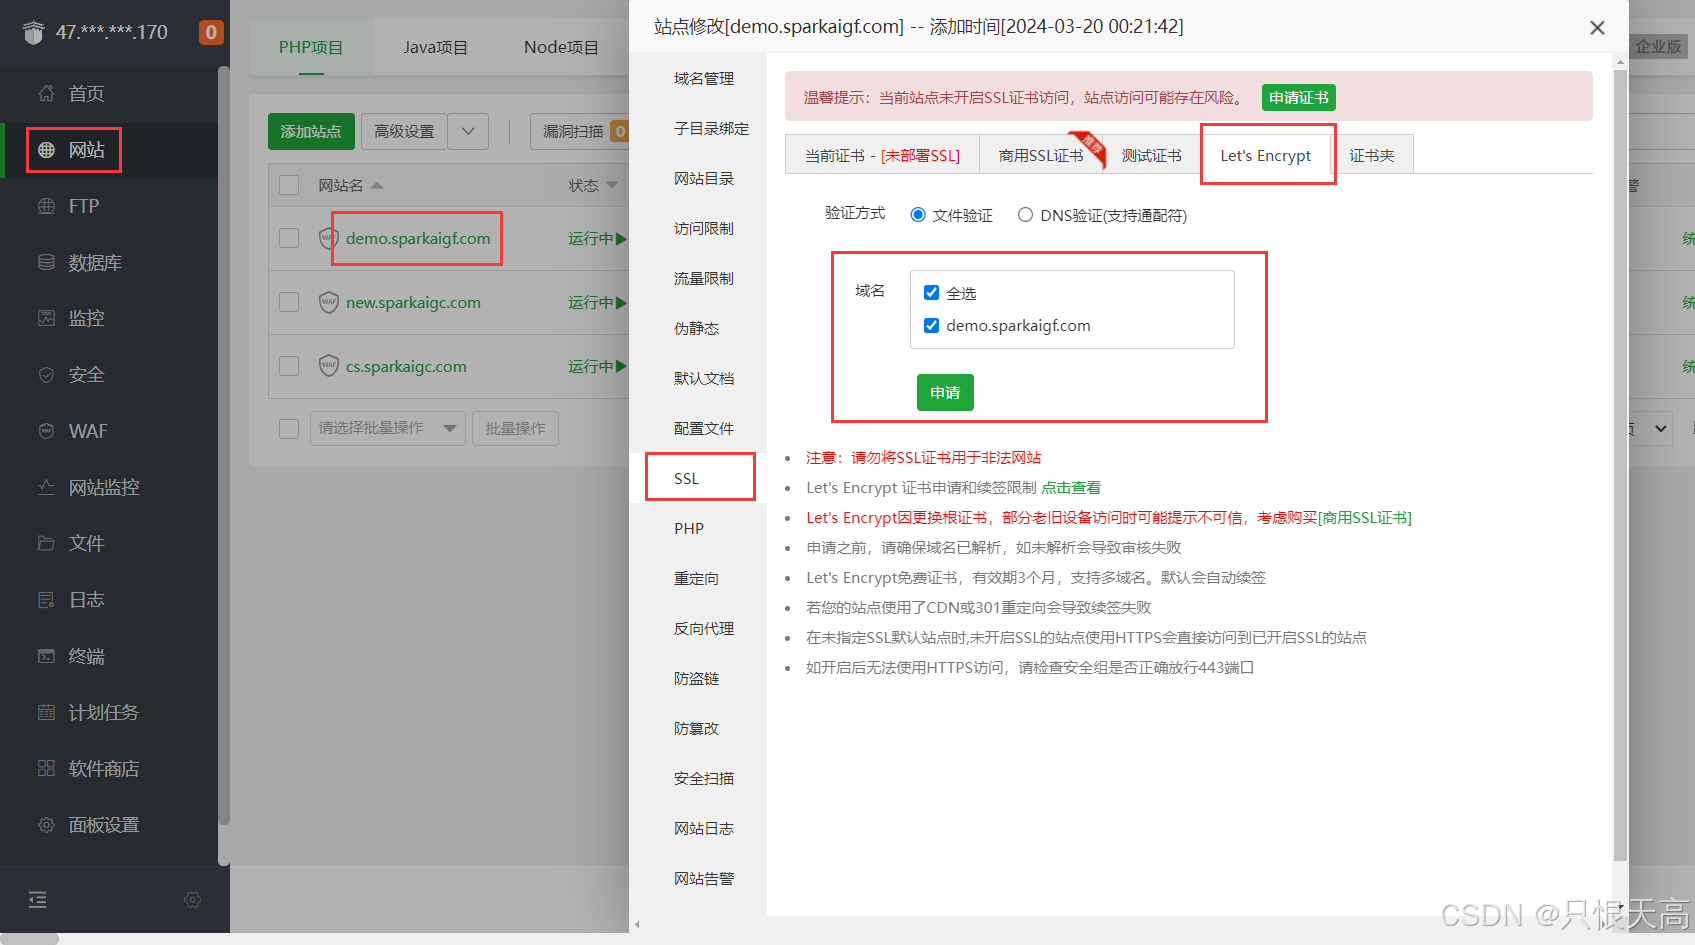Click the terminal icon beside 终端
Viewport: 1695px width, 945px height.
46,656
